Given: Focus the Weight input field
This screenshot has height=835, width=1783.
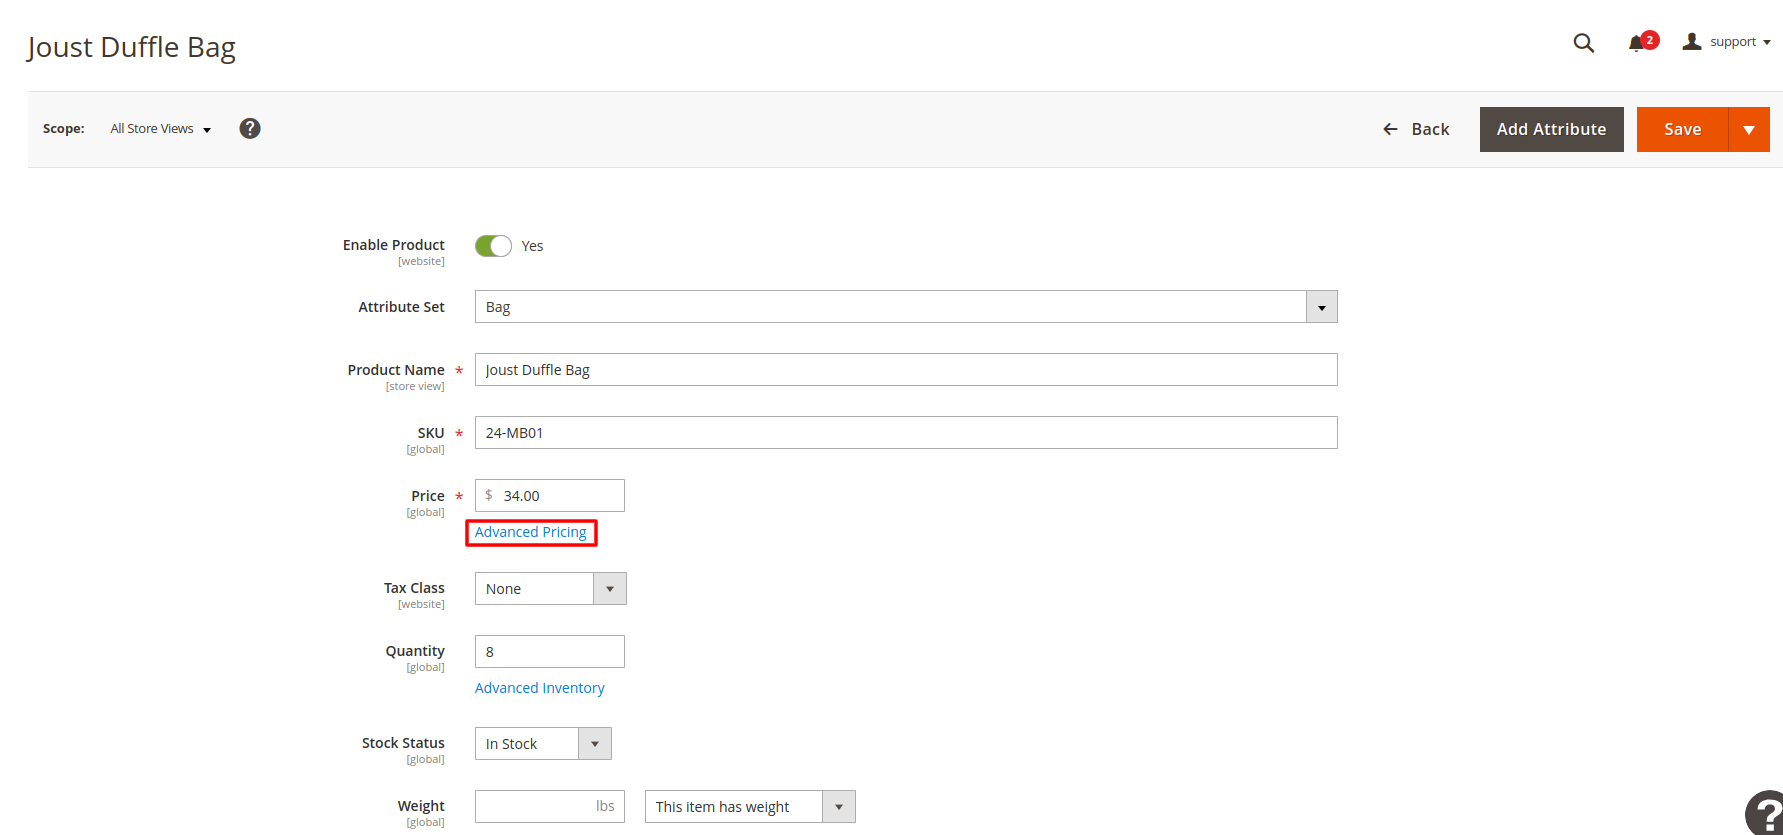Looking at the screenshot, I should pos(550,807).
